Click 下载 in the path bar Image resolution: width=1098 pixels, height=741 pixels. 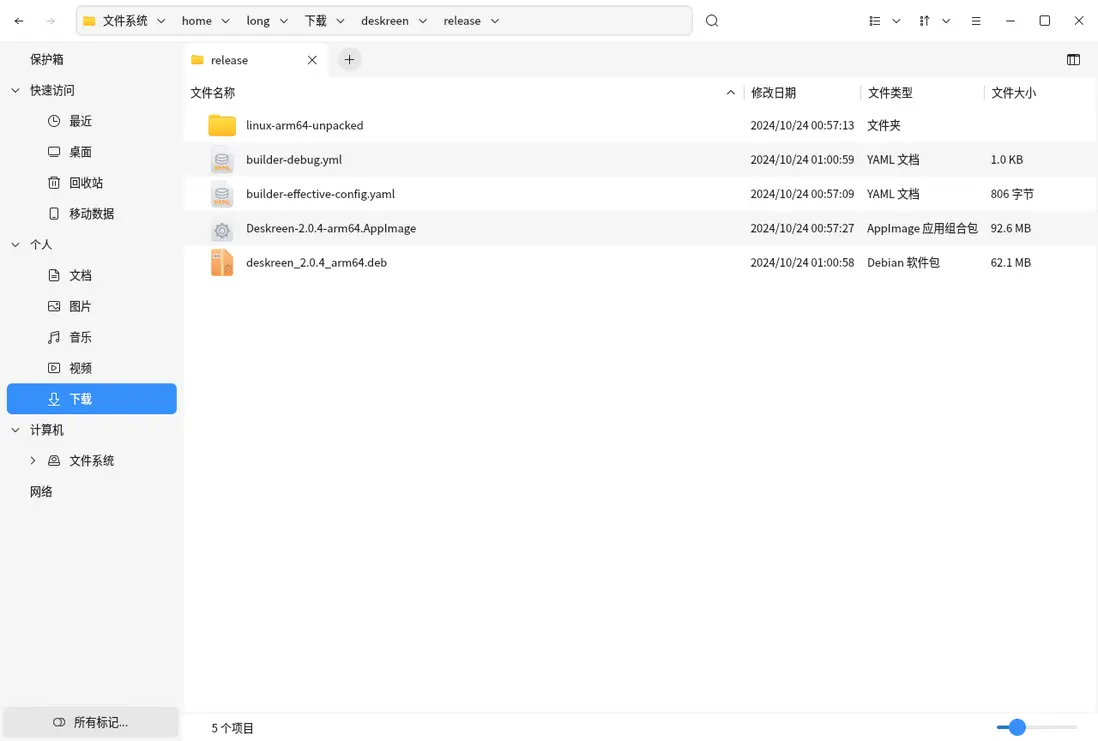point(315,21)
